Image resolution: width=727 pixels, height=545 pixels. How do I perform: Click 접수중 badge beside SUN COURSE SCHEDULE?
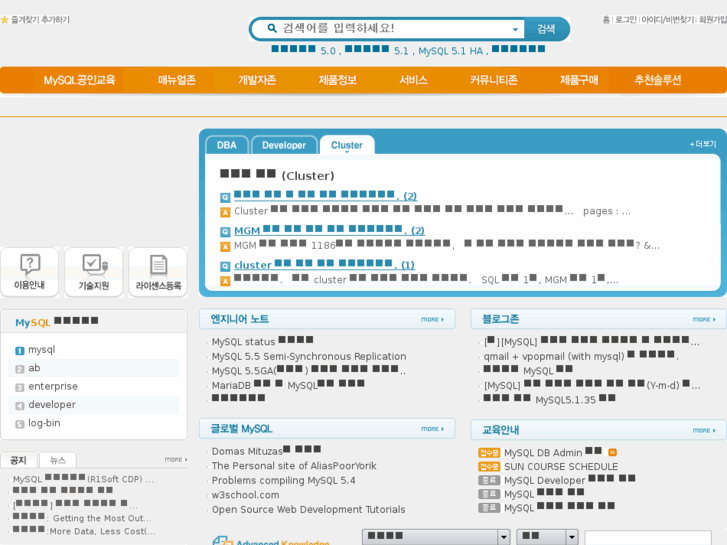(489, 467)
